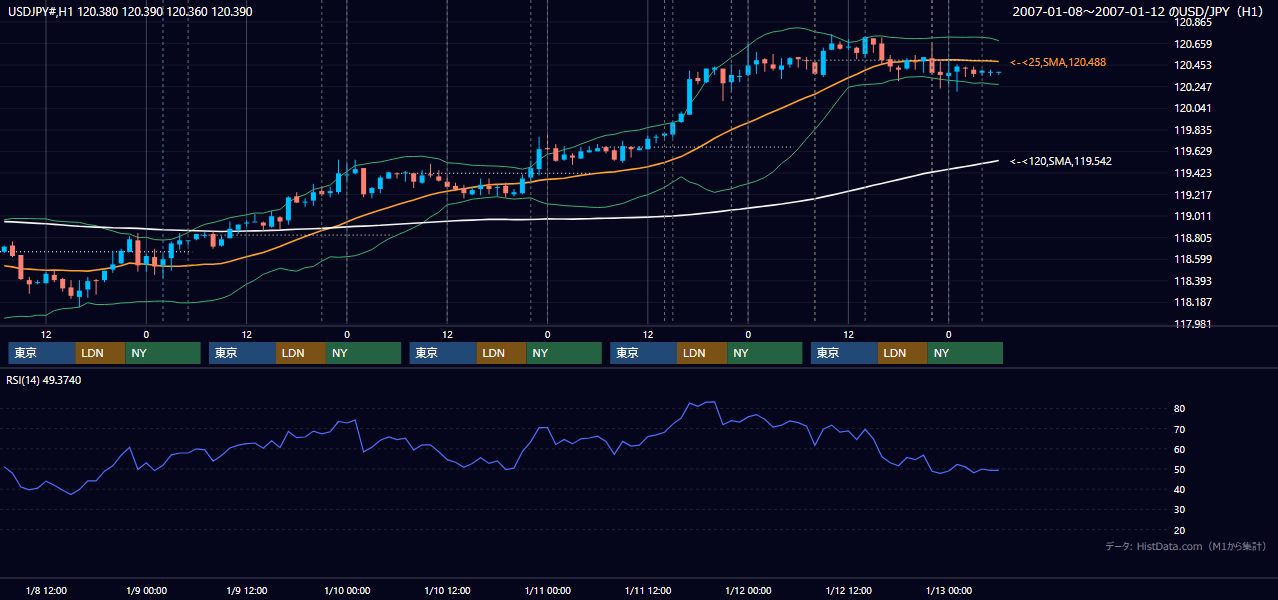Click price axis value 120.247
This screenshot has width=1278, height=600.
click(x=1194, y=87)
